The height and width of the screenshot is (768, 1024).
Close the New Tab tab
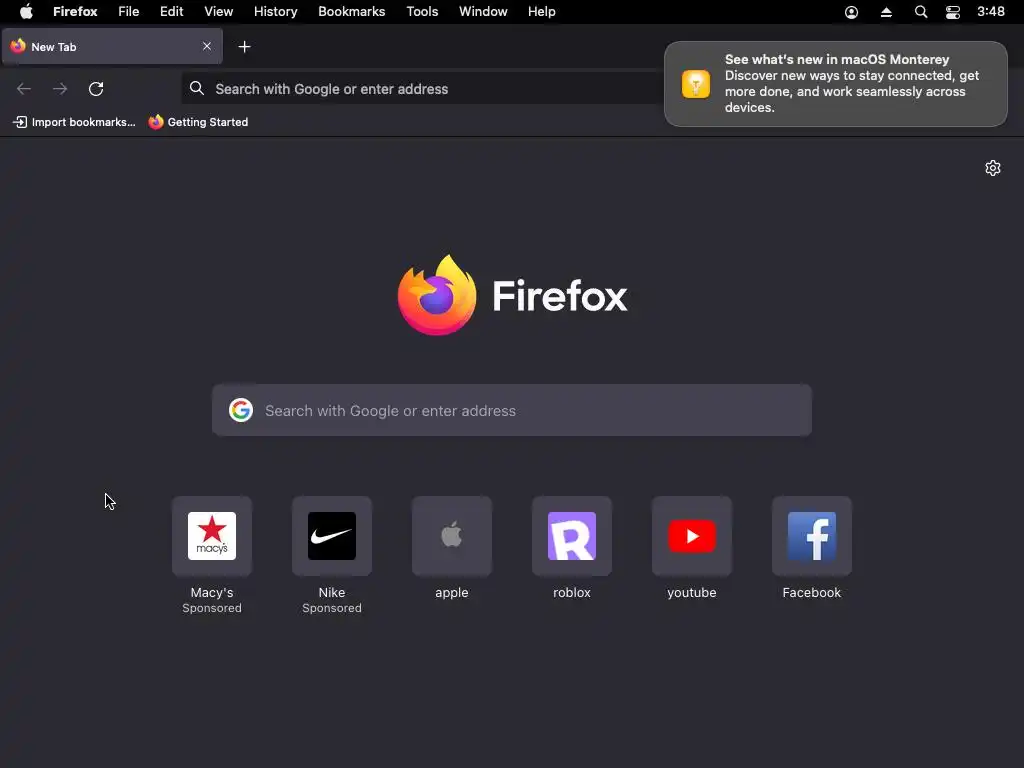[206, 46]
